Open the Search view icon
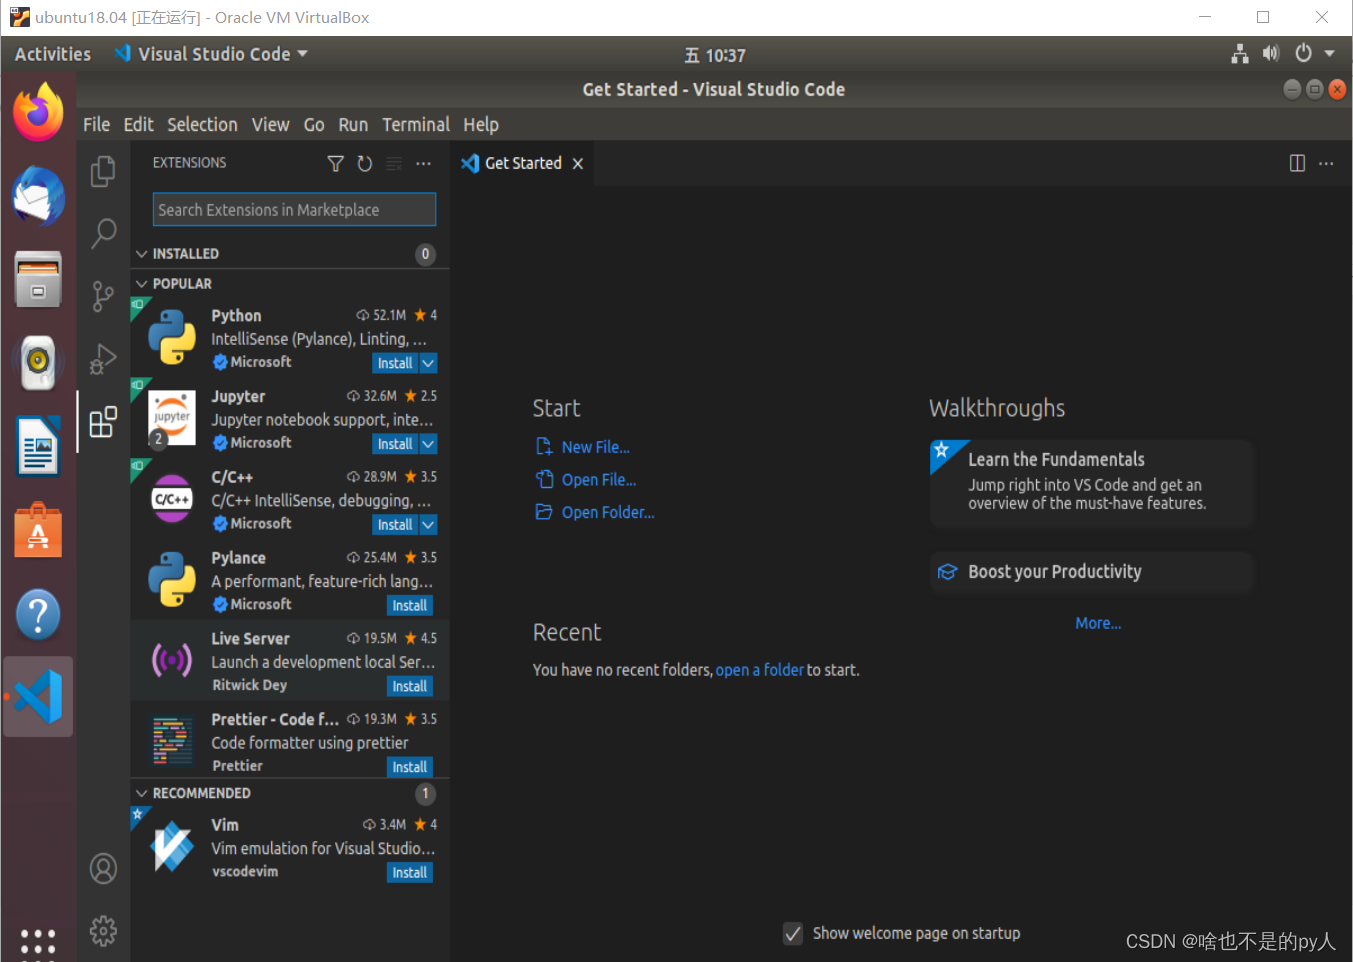 (103, 233)
